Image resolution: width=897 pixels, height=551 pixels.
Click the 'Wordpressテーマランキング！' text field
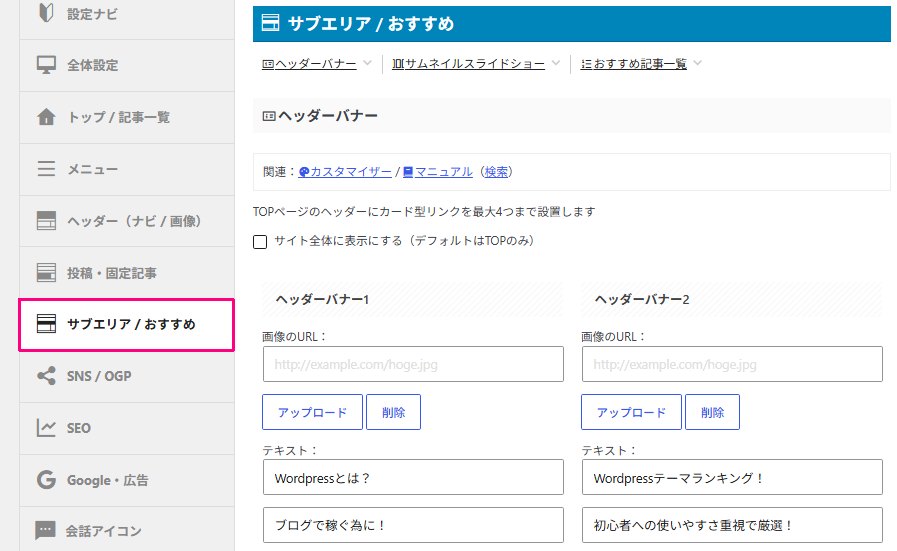point(732,477)
